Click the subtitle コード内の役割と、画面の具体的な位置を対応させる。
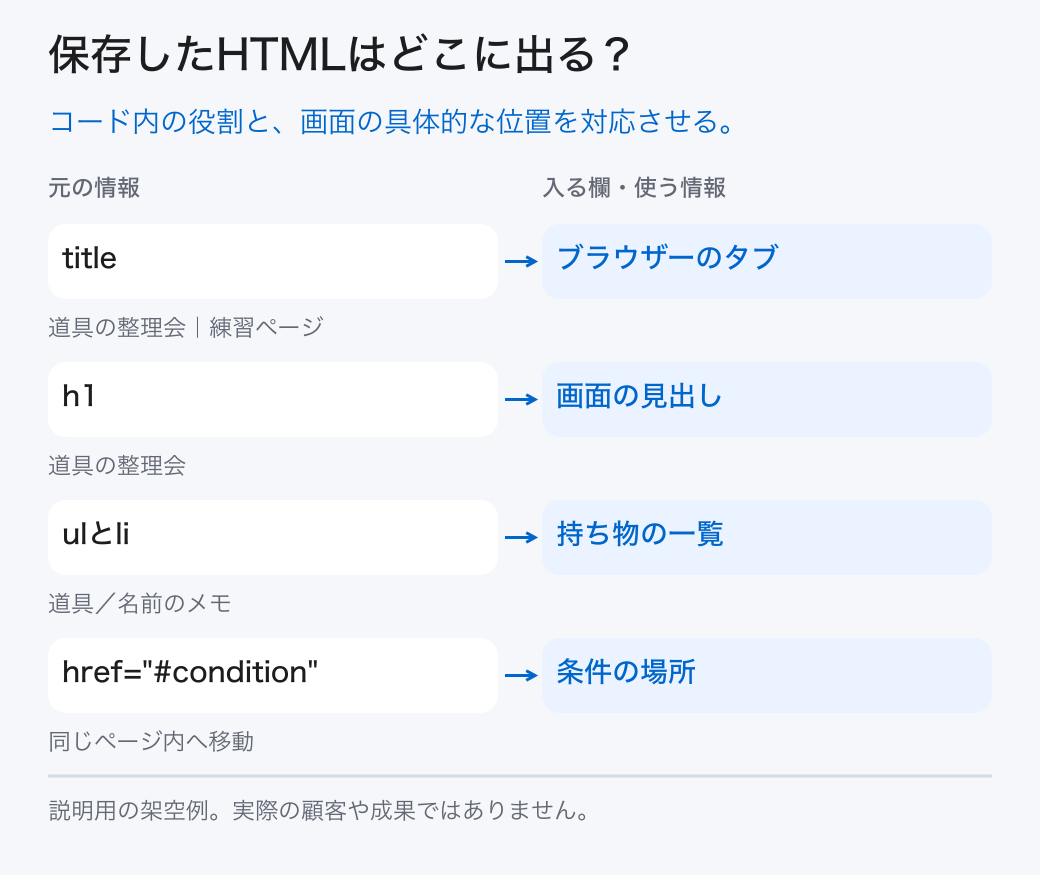Viewport: 1040px width, 875px height. coord(393,122)
